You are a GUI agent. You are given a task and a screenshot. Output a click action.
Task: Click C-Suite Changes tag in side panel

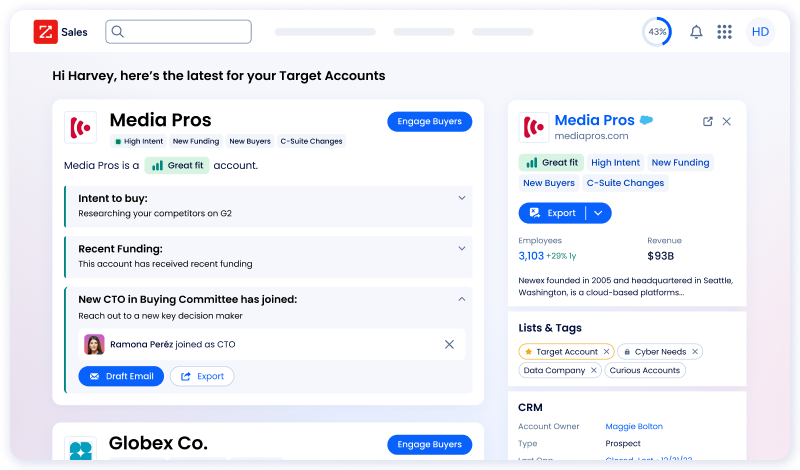626,183
